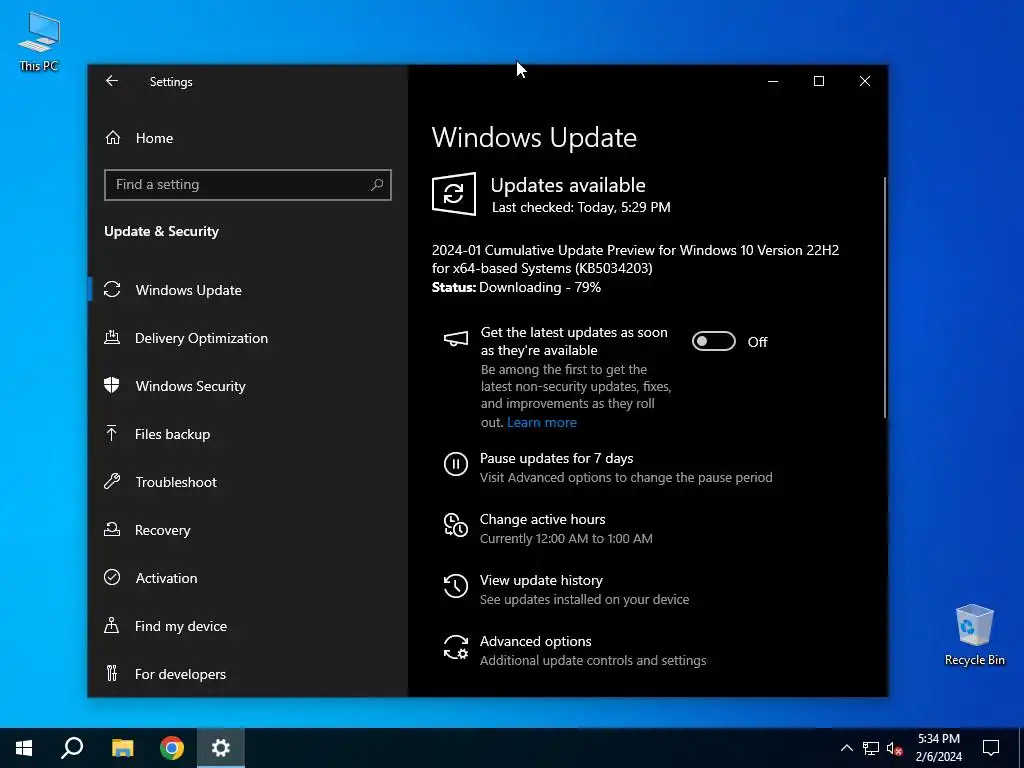Select the This PC desktop icon
The height and width of the screenshot is (768, 1024).
click(x=39, y=41)
